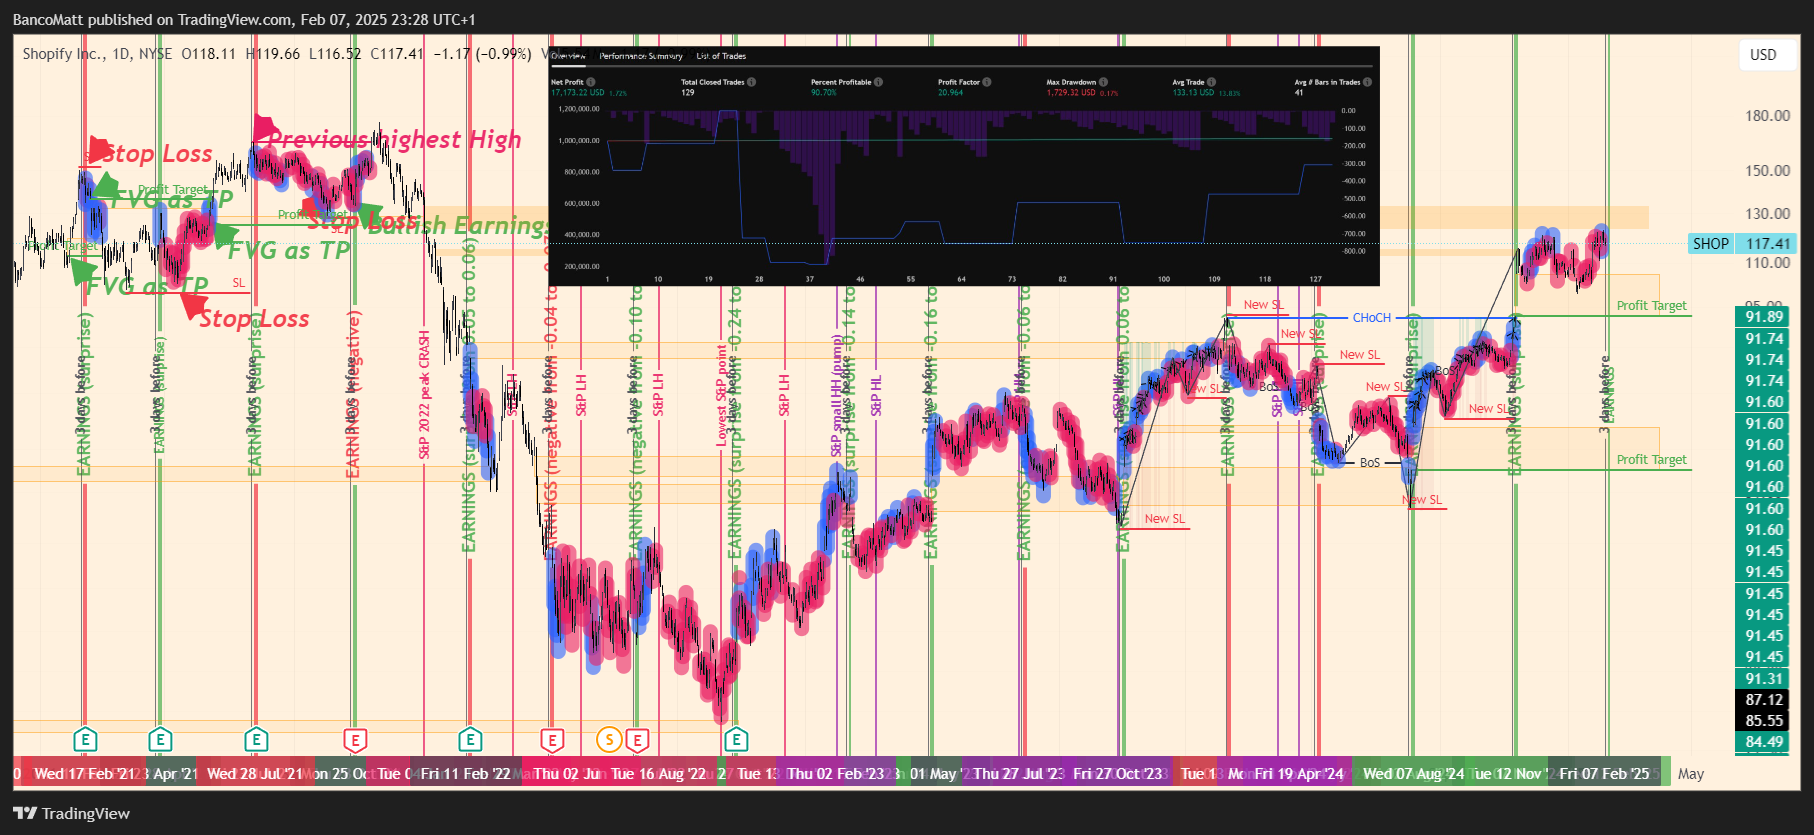Click the red earnings icon above Thu 02 Jun
1814x835 pixels.
point(551,740)
